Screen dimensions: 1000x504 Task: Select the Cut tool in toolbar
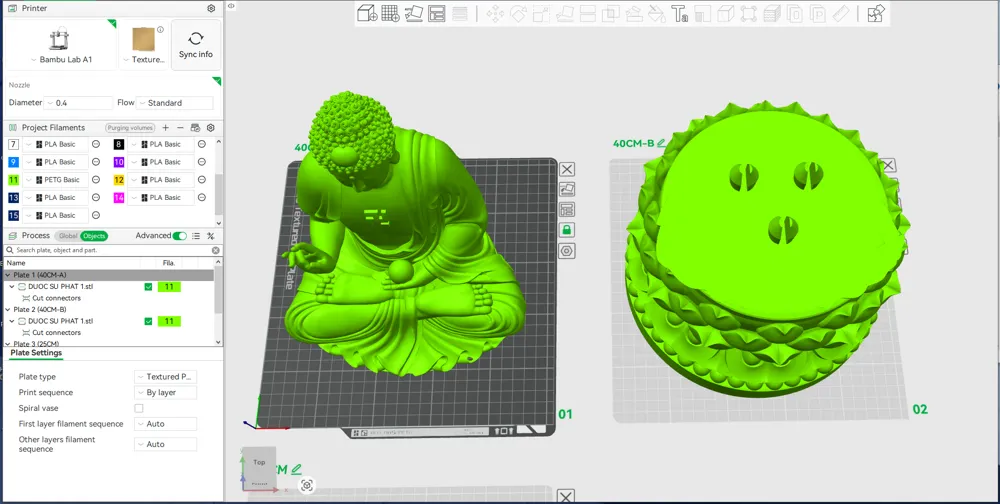(x=588, y=13)
